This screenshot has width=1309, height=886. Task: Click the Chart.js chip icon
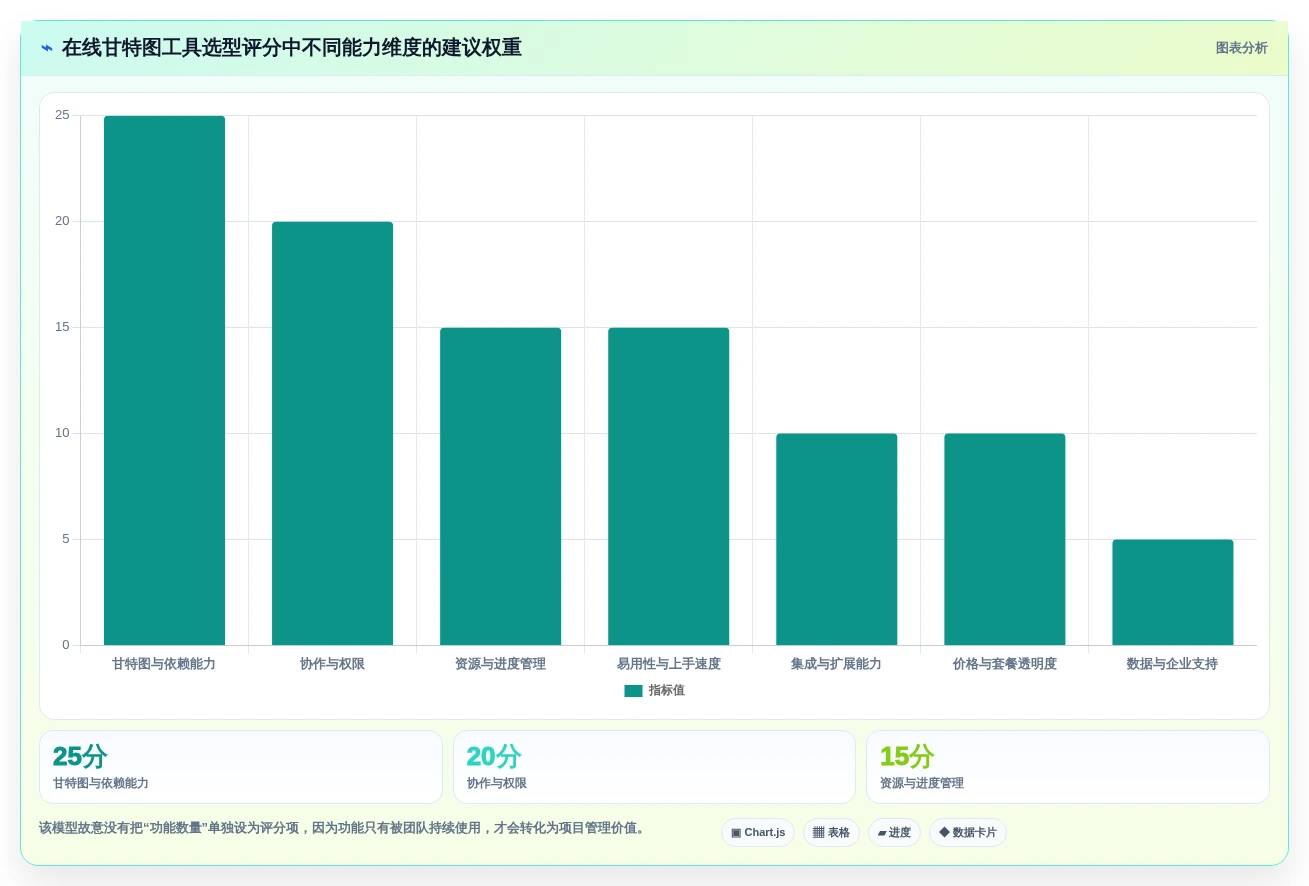736,832
